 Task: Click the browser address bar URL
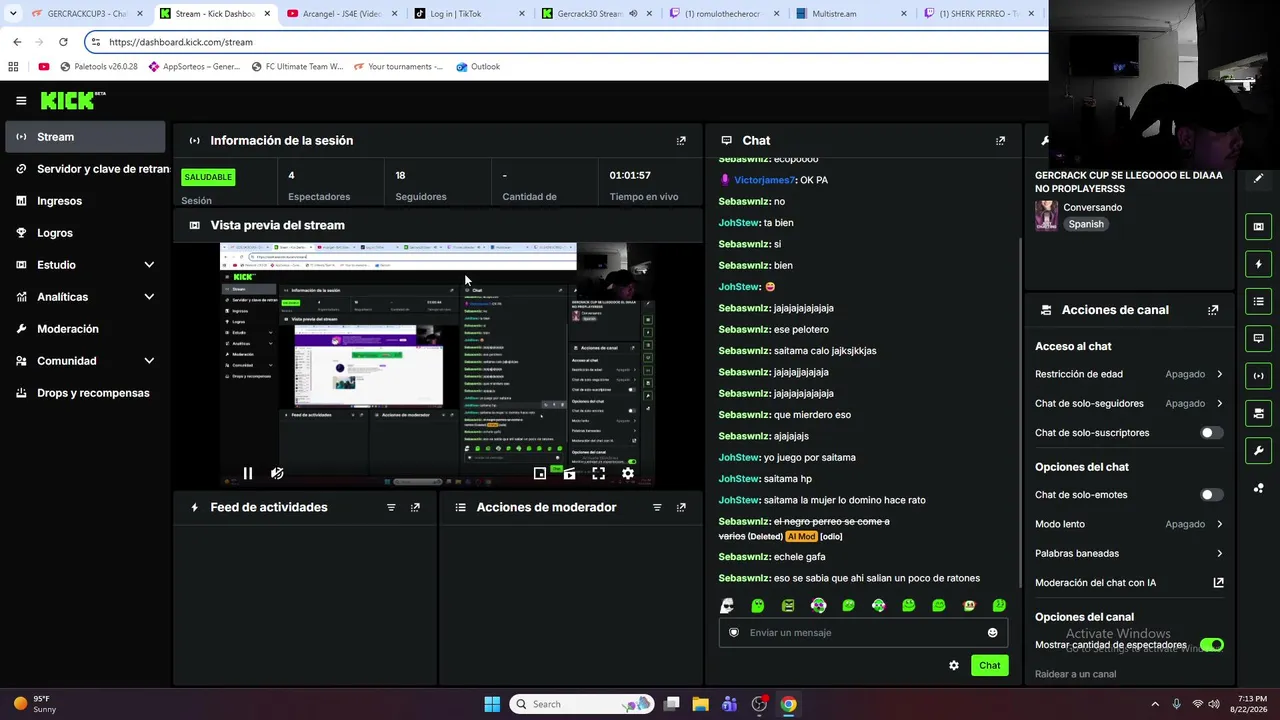(x=181, y=42)
